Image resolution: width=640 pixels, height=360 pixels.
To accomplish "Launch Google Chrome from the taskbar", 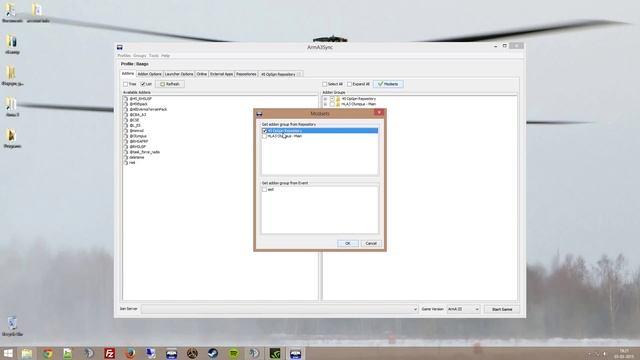I will pos(48,353).
